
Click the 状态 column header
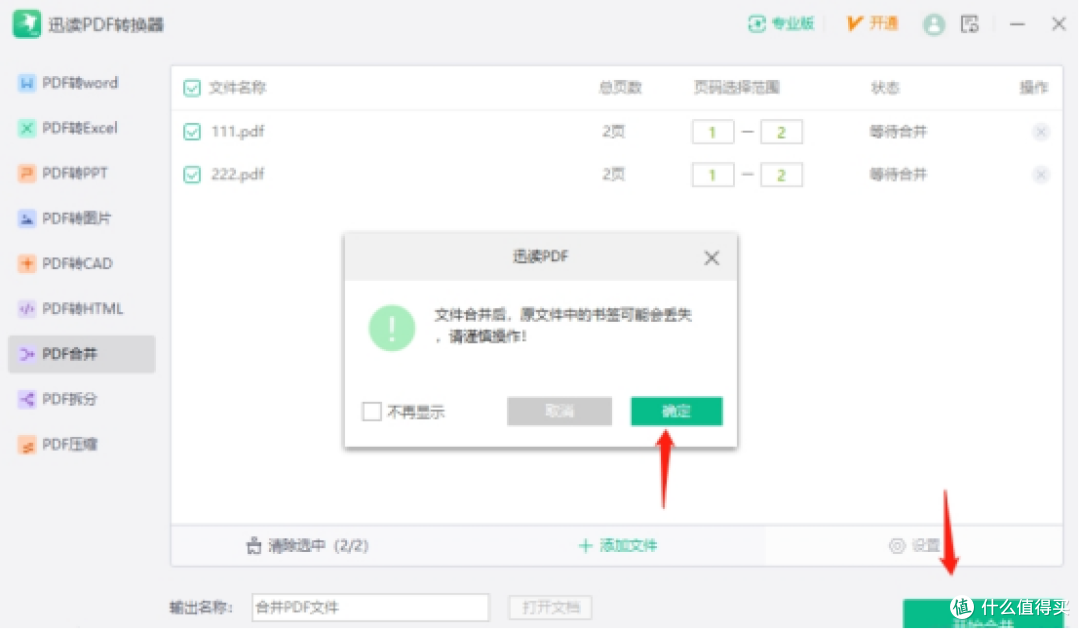click(885, 88)
